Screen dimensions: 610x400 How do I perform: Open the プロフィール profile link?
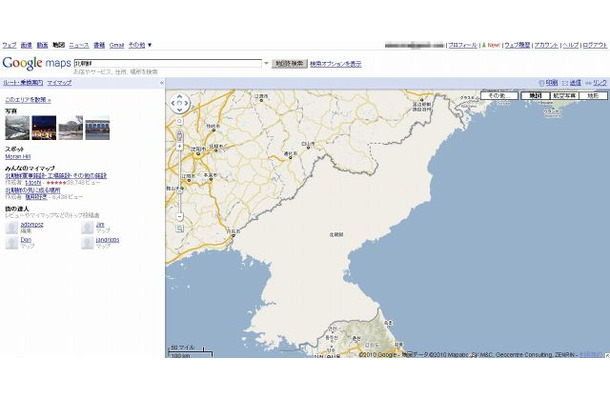pyautogui.click(x=463, y=45)
